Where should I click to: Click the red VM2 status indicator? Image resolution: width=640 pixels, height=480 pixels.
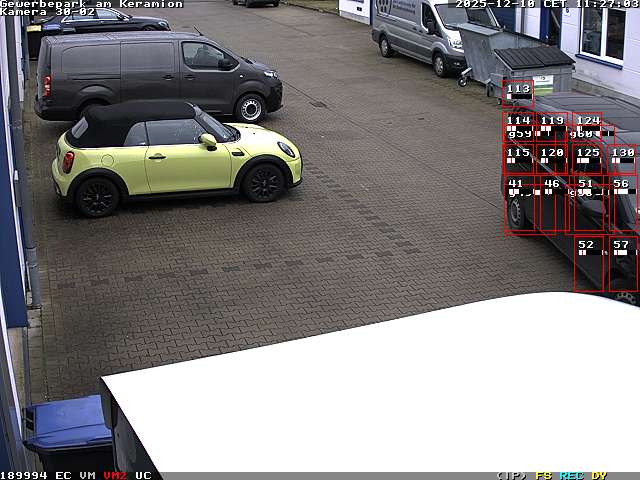(115, 475)
